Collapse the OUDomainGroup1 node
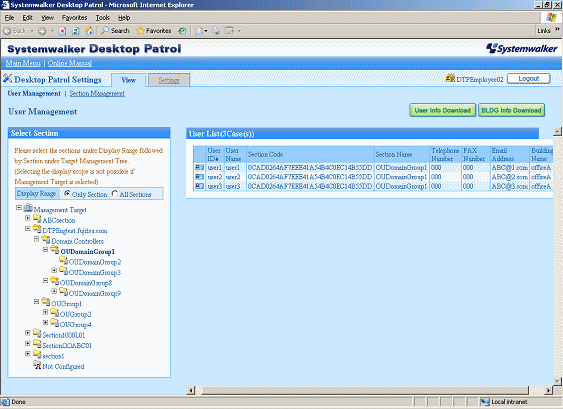Viewport: 563px width, 409px height. click(46, 249)
